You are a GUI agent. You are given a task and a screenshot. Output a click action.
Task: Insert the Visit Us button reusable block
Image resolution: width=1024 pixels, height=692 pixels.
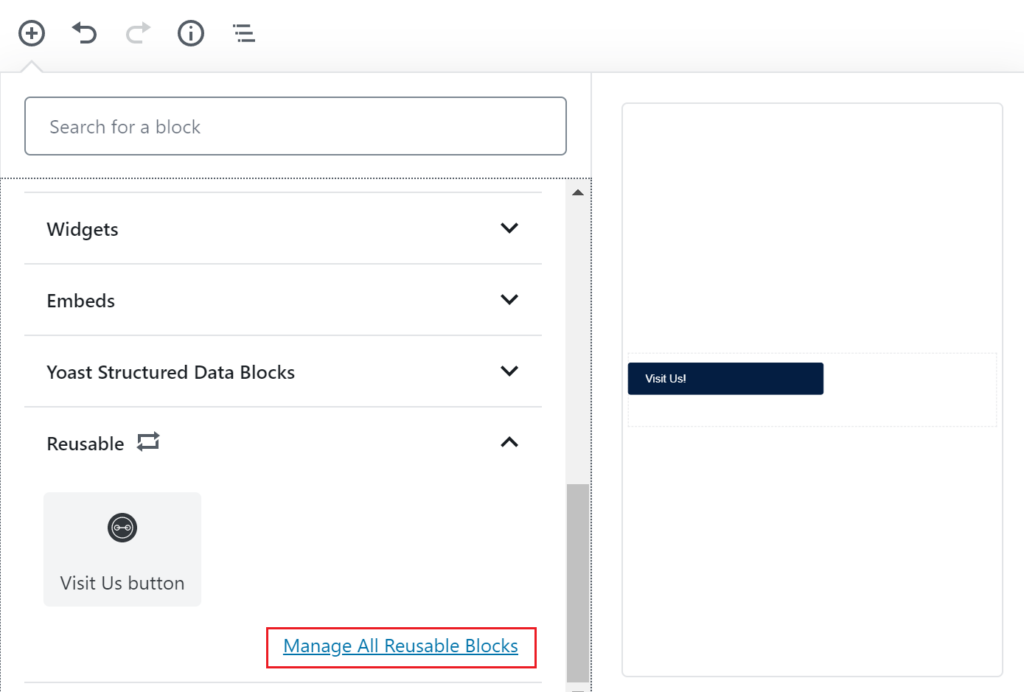click(x=122, y=549)
